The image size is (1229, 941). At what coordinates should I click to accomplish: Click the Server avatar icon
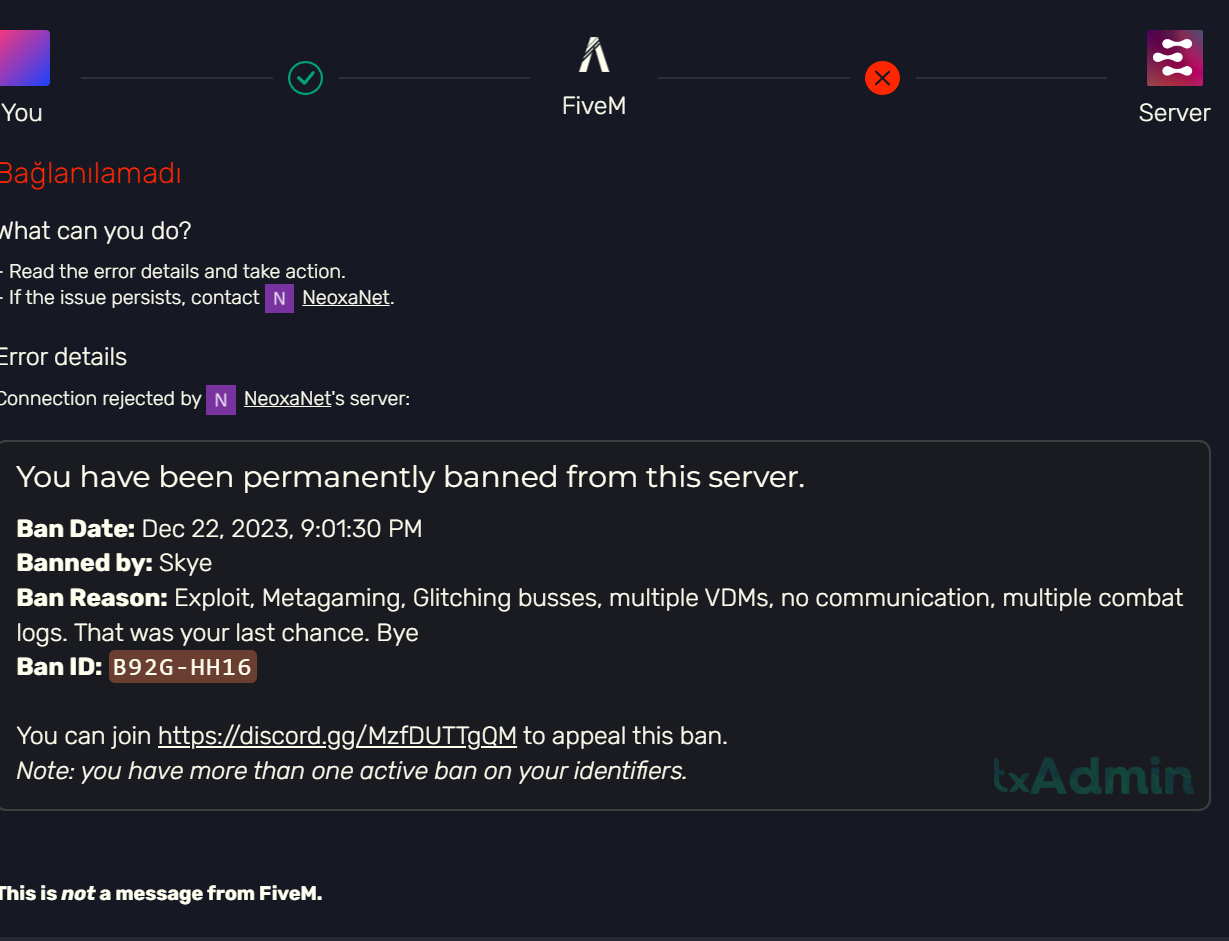click(1174, 58)
